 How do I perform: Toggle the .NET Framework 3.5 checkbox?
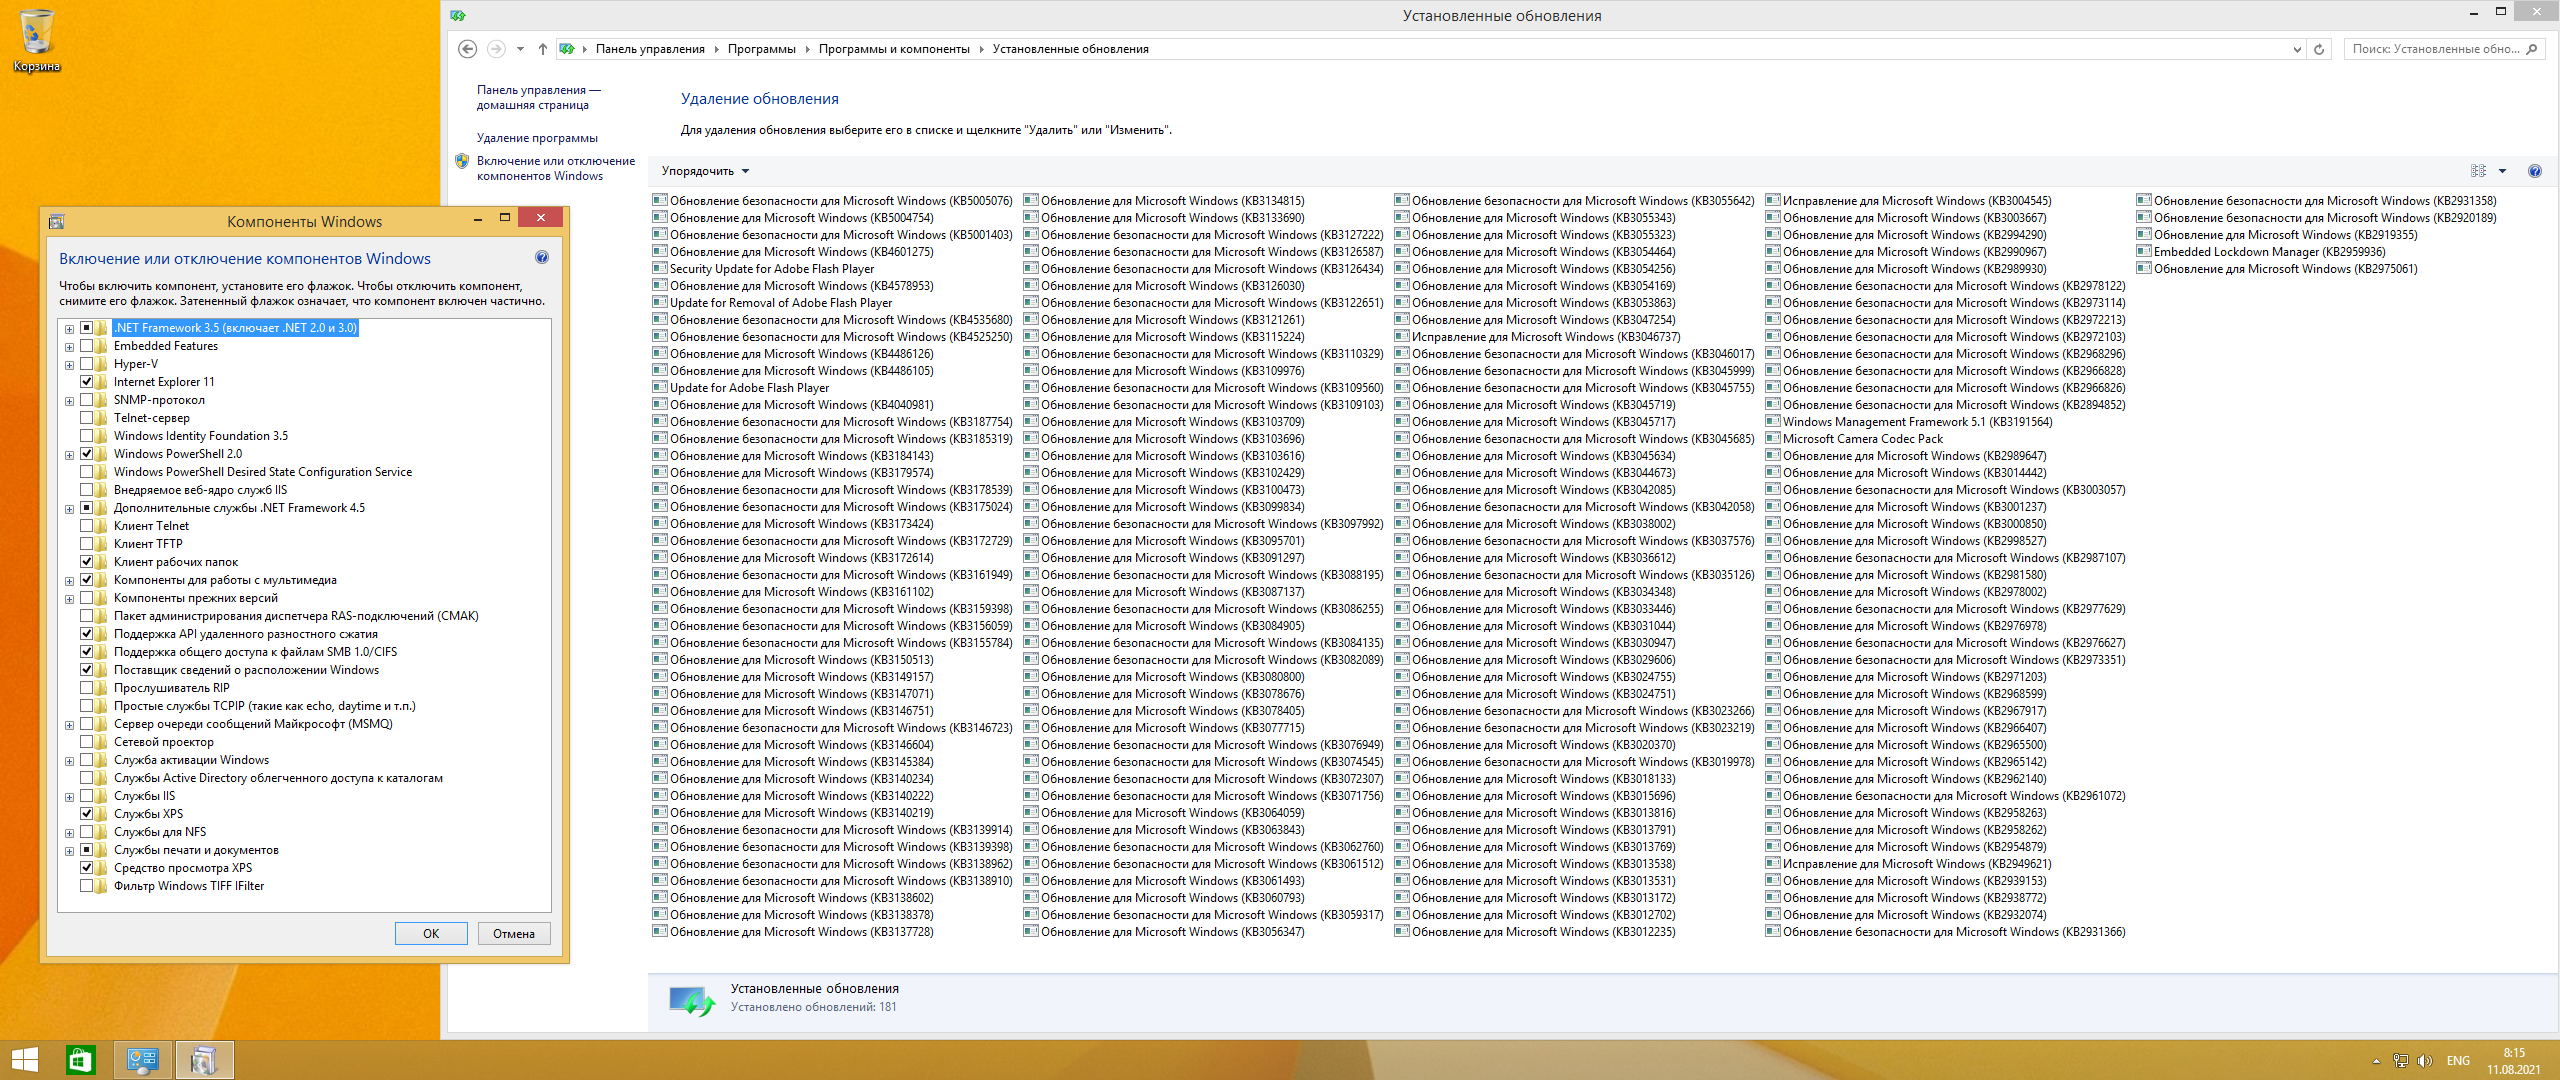click(x=86, y=328)
